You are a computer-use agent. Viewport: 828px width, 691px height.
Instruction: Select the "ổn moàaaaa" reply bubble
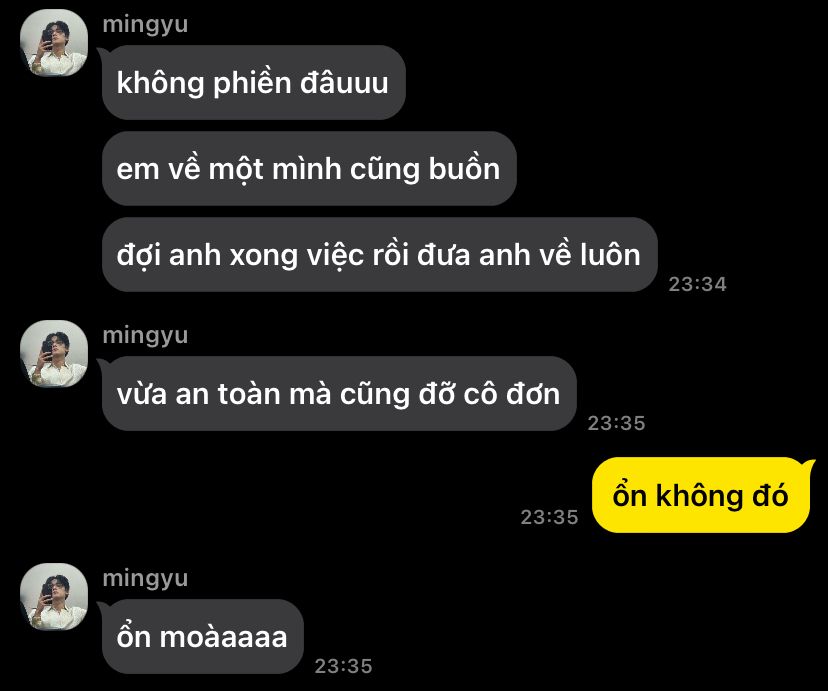click(x=203, y=637)
